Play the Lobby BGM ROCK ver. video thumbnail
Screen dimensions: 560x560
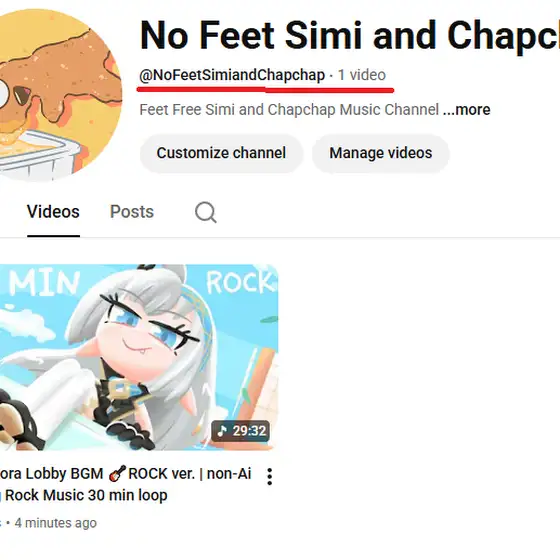point(139,357)
